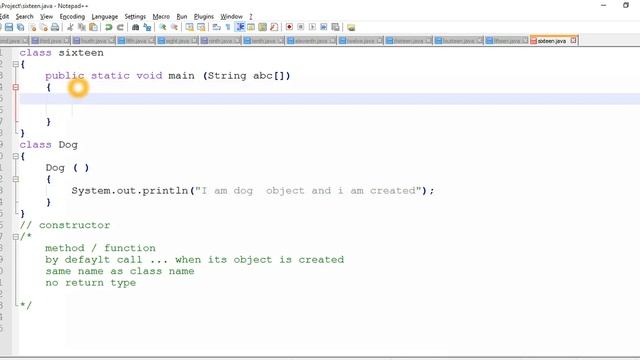Click the last toolbar icon after macros
The height and width of the screenshot is (360, 640).
351,27
